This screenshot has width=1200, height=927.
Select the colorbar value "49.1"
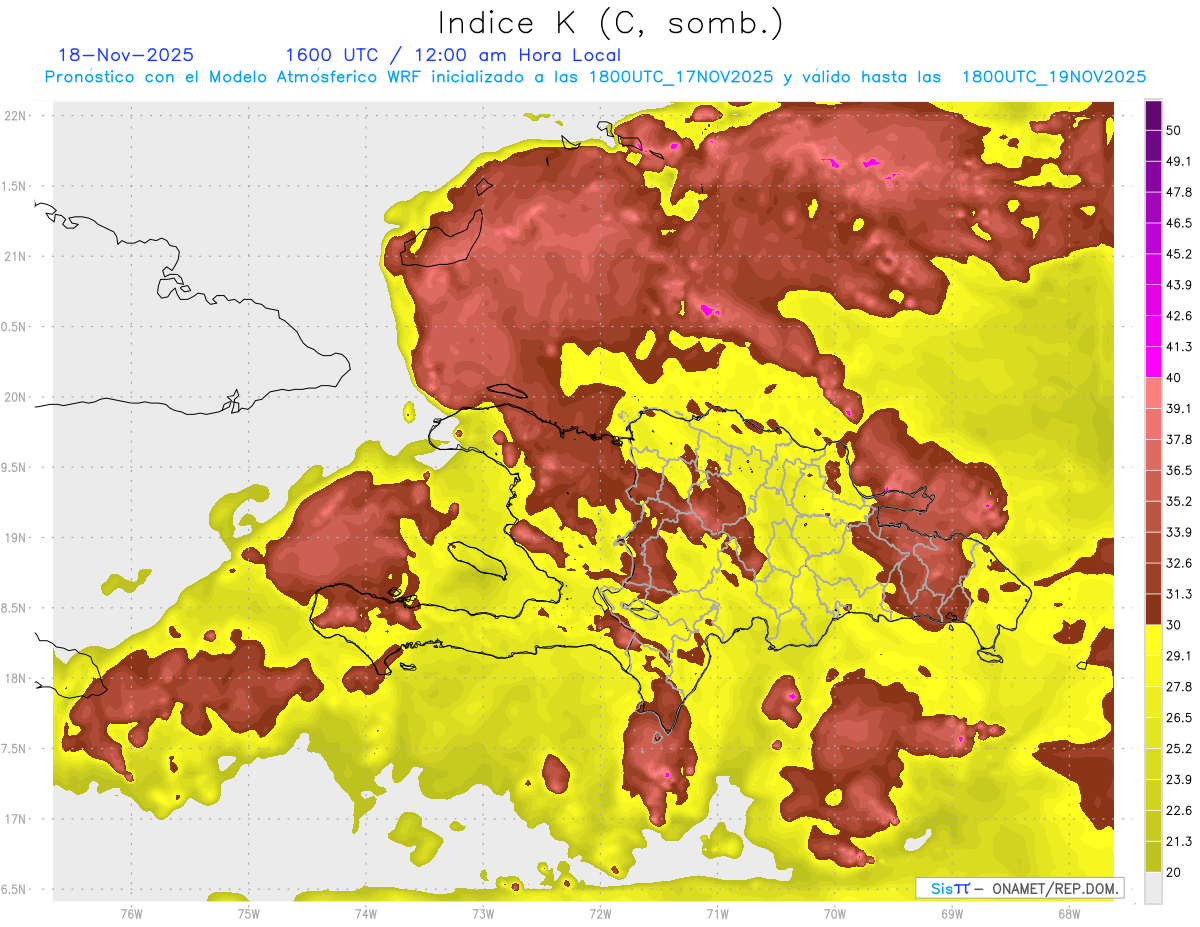click(1179, 161)
